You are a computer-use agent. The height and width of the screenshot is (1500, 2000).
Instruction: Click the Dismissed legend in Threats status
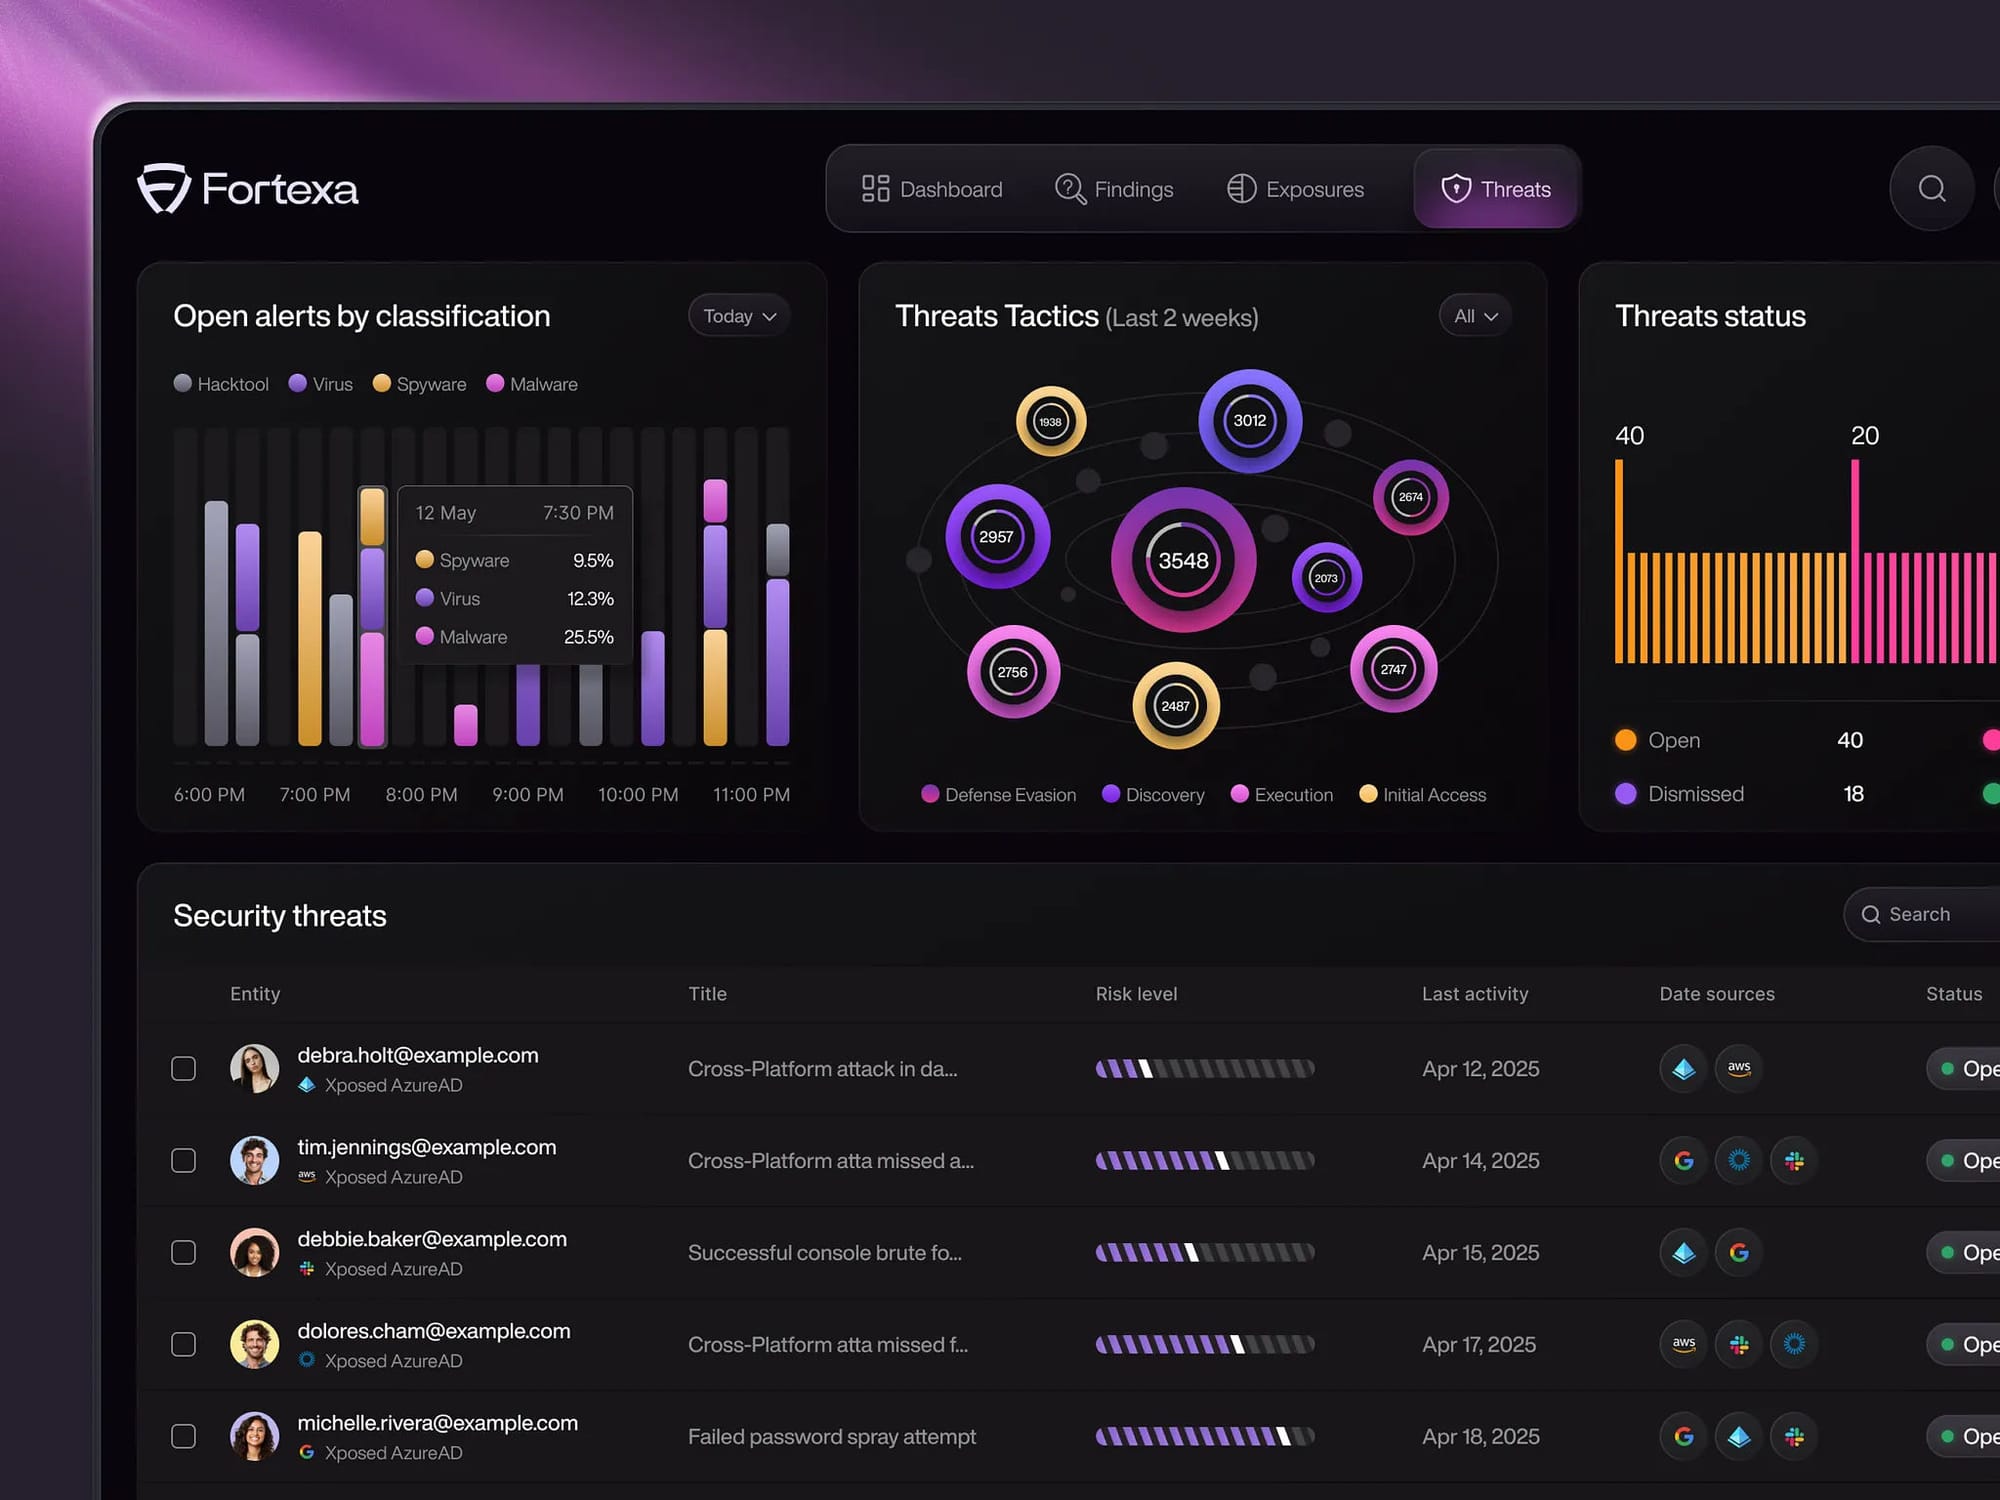(1680, 794)
